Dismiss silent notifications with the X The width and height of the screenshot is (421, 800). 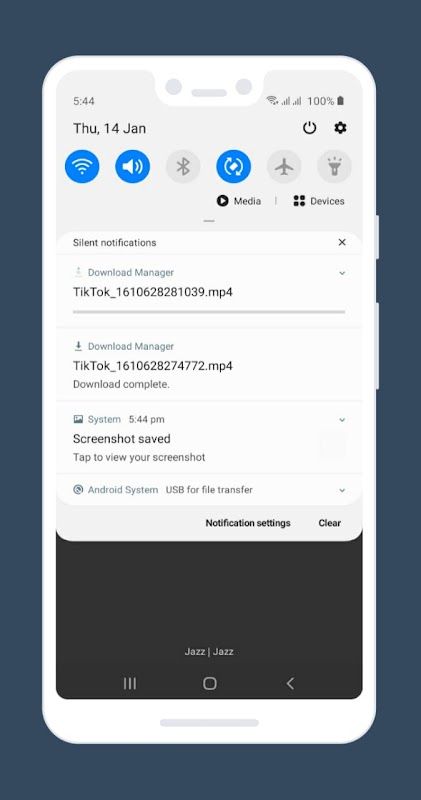tap(342, 242)
